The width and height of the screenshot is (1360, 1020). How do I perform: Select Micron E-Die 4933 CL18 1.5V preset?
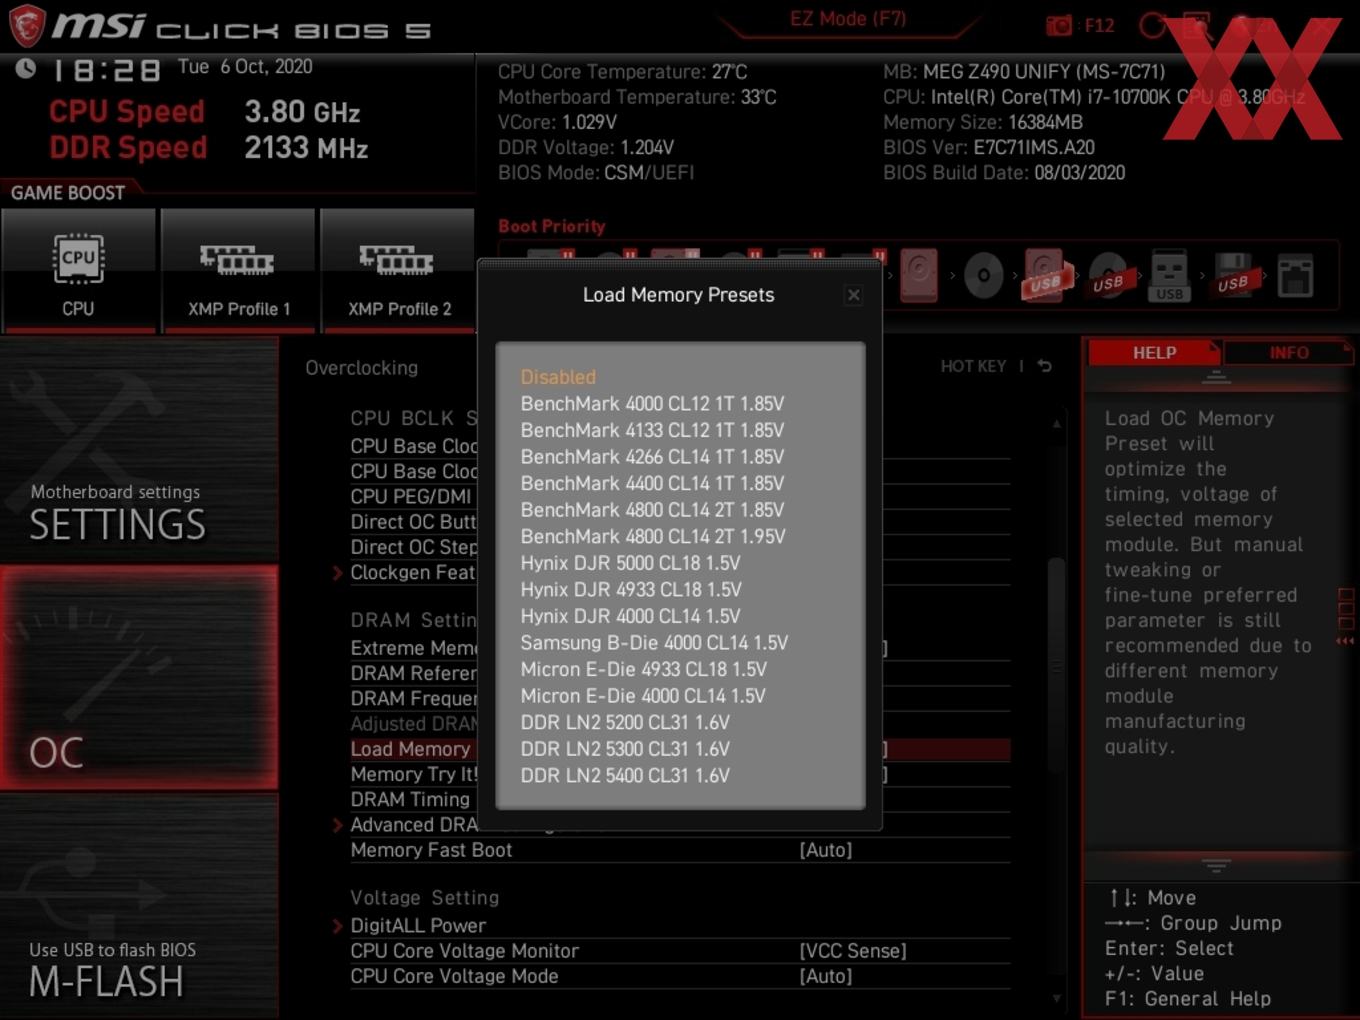coord(643,669)
